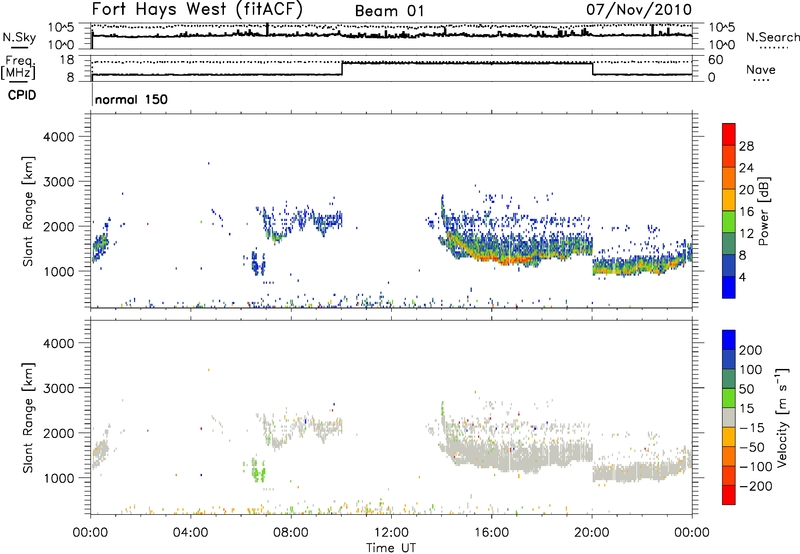Click the dark blue bottom of power color bar
The height and width of the screenshot is (554, 800).
(729, 287)
